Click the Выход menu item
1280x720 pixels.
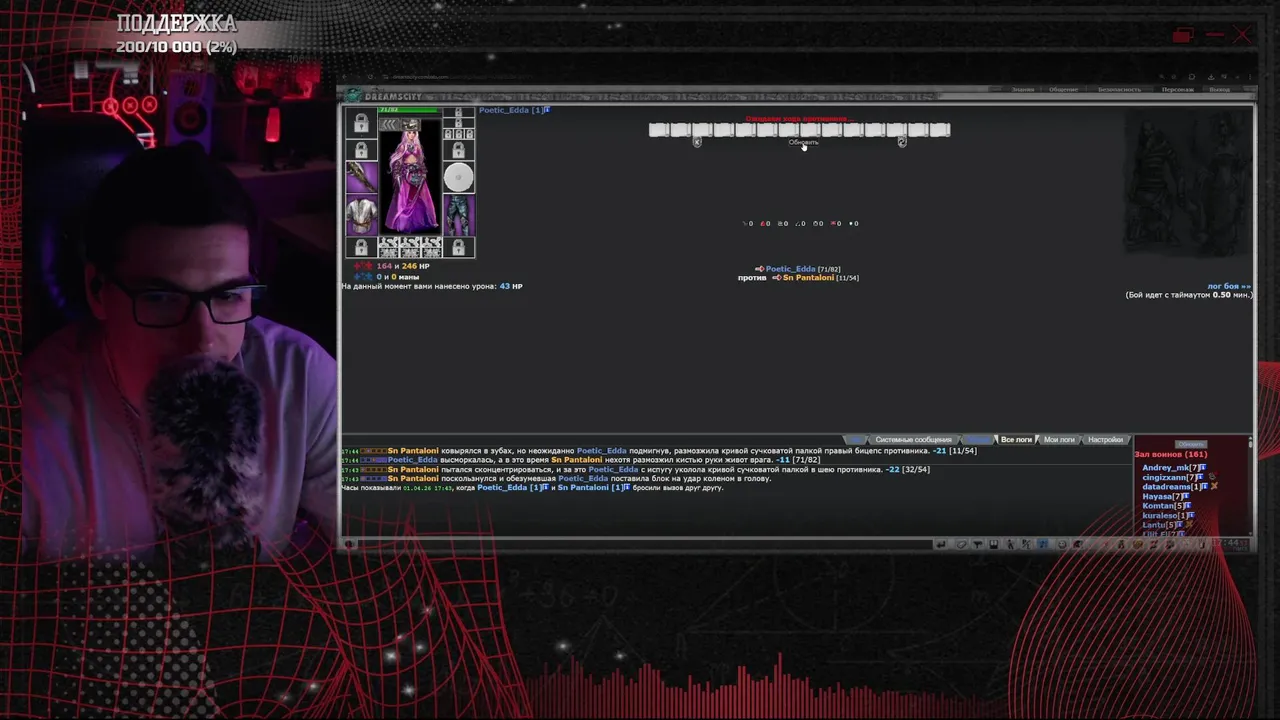pyautogui.click(x=1219, y=89)
